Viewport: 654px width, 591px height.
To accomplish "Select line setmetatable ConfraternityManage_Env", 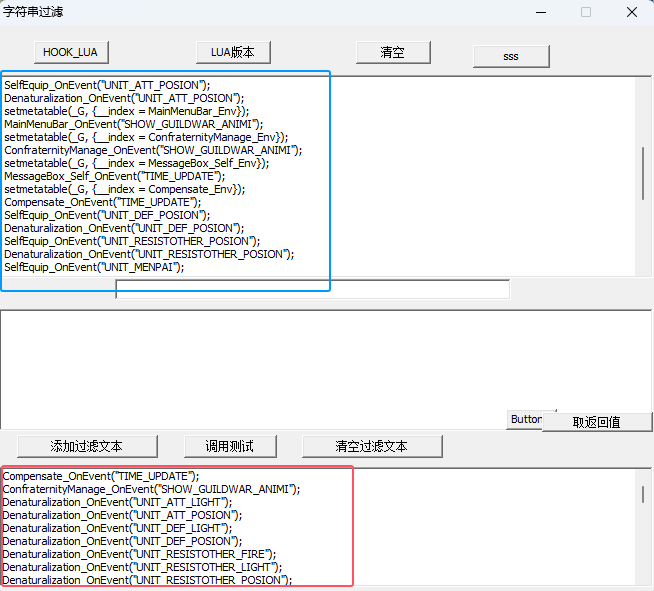I will (x=146, y=137).
